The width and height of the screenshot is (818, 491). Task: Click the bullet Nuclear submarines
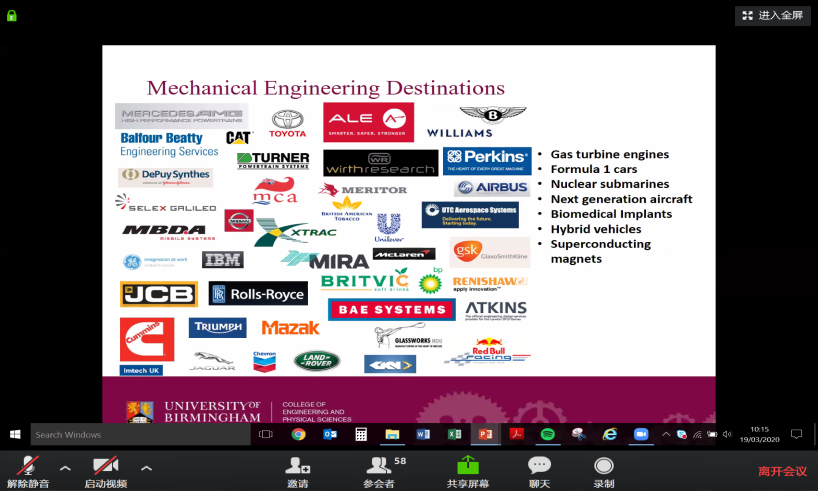click(x=609, y=184)
